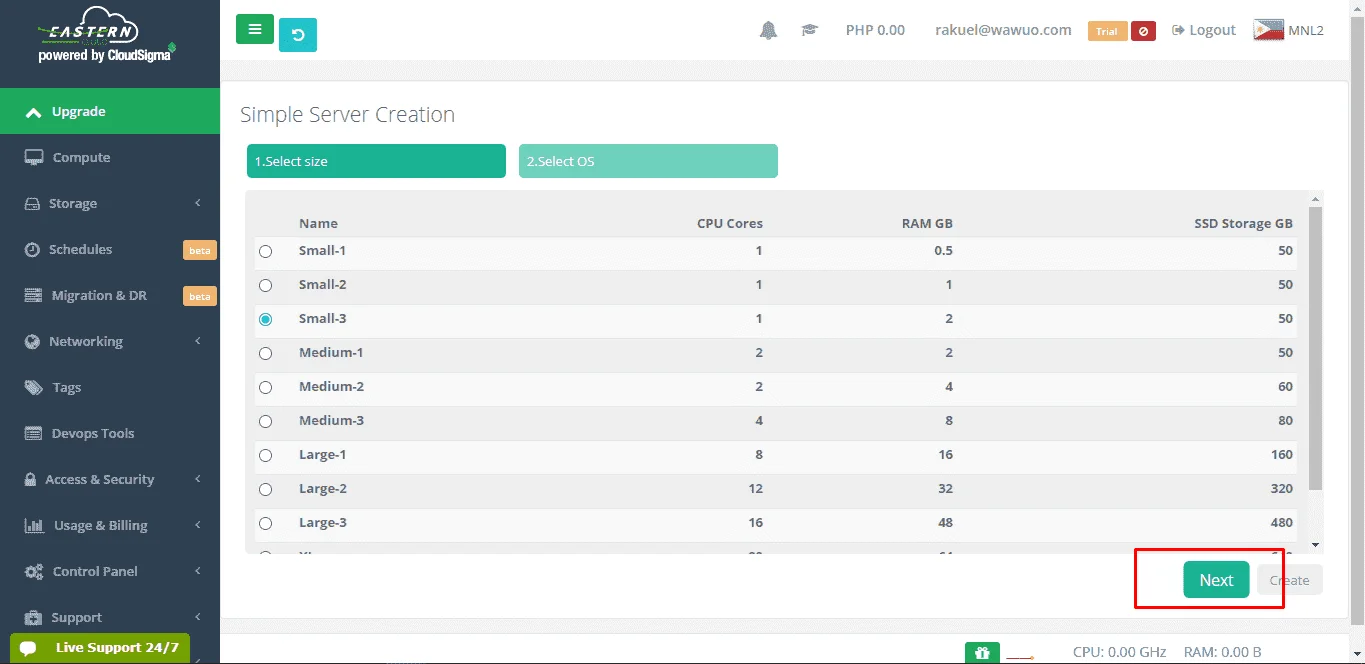Select the Large-1 radio button

click(265, 456)
